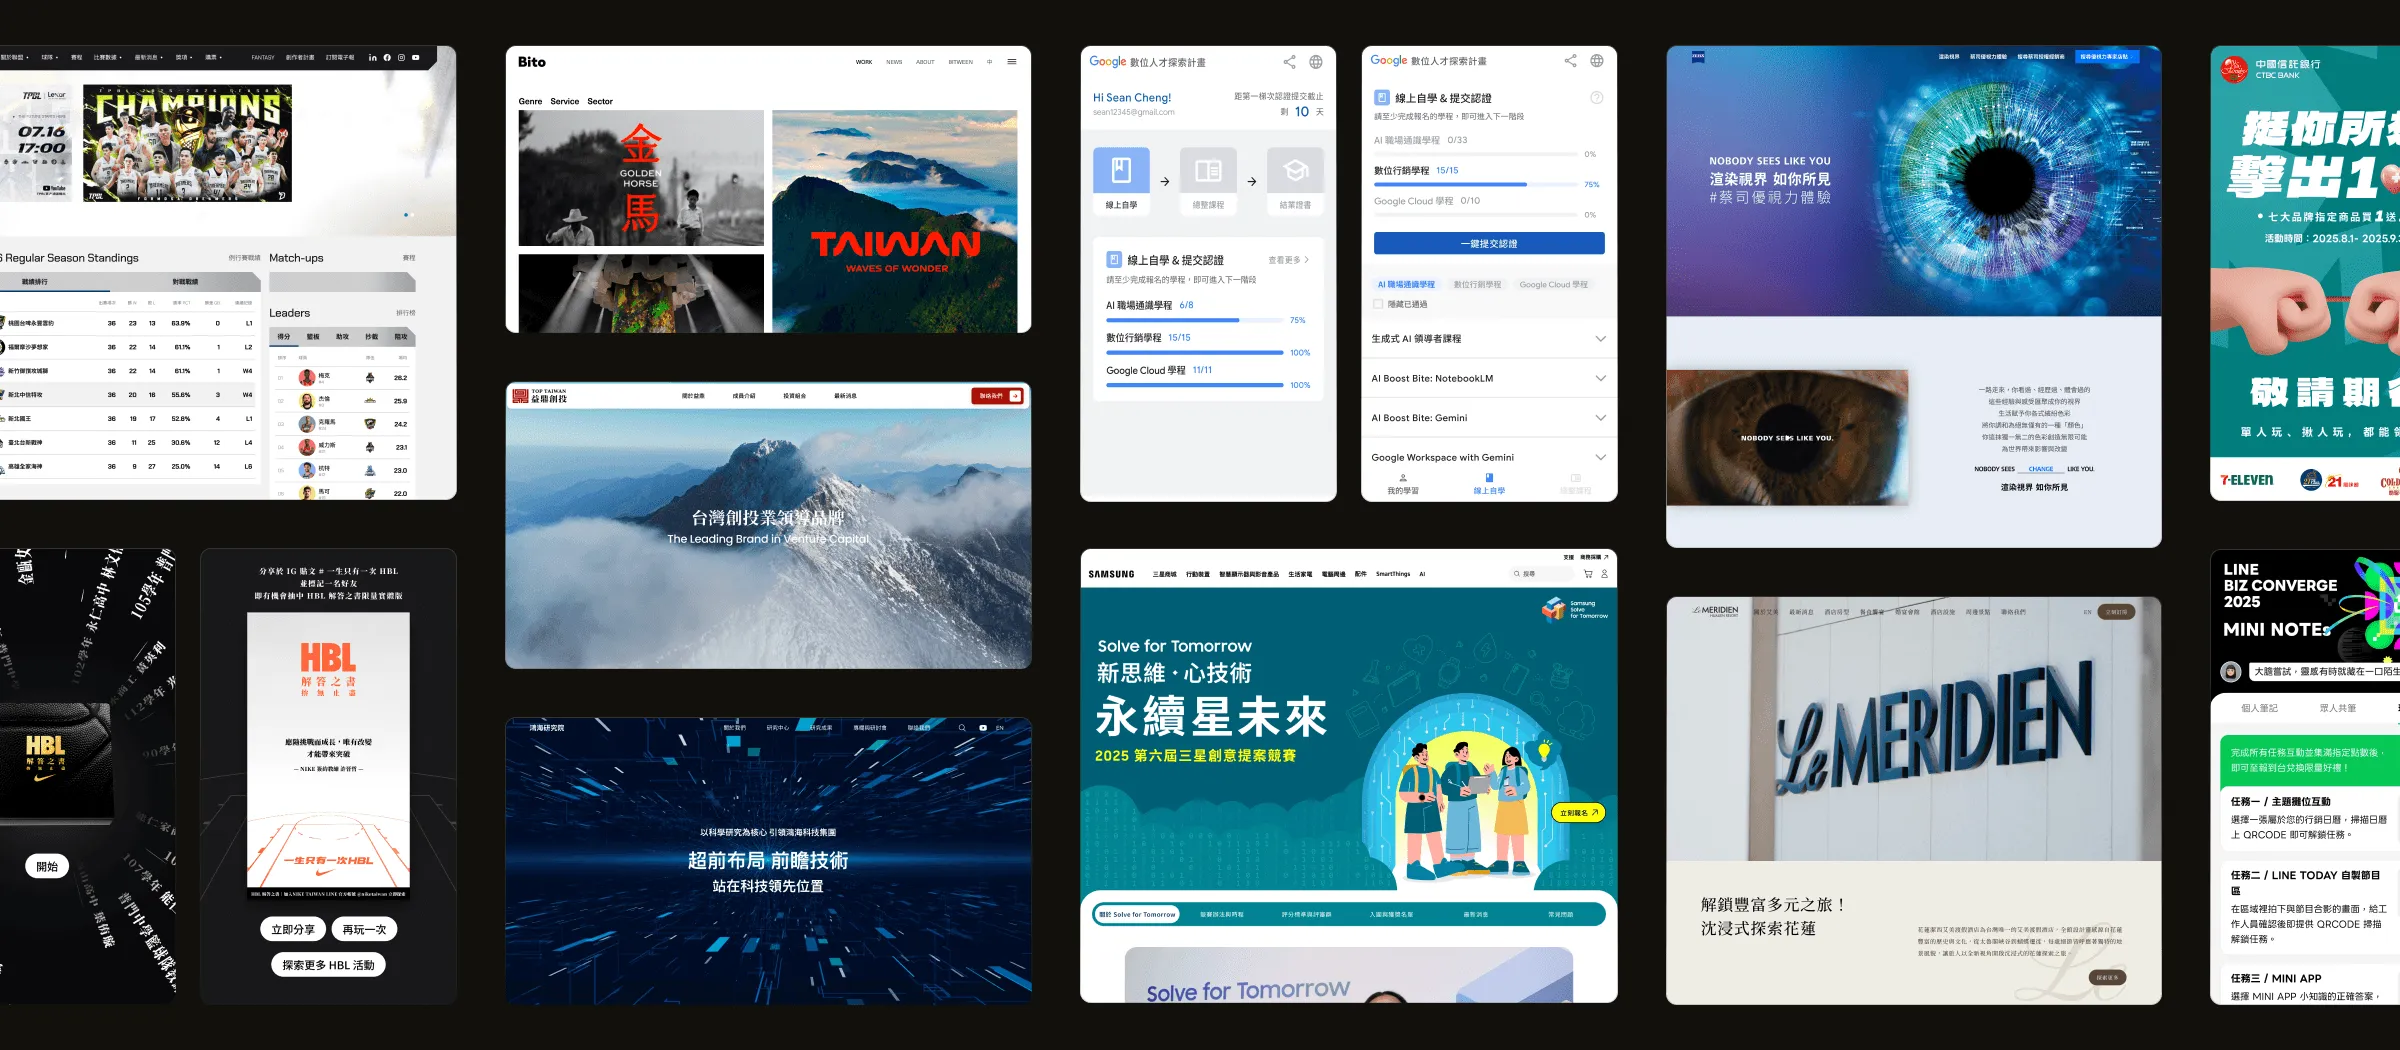2400x1050 pixels.
Task: Click the blue 一鍵提交認證 button
Action: click(1489, 243)
